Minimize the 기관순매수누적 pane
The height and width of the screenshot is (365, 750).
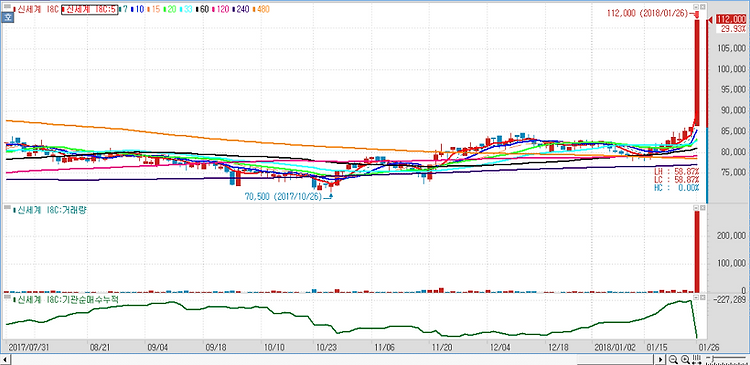coord(696,298)
